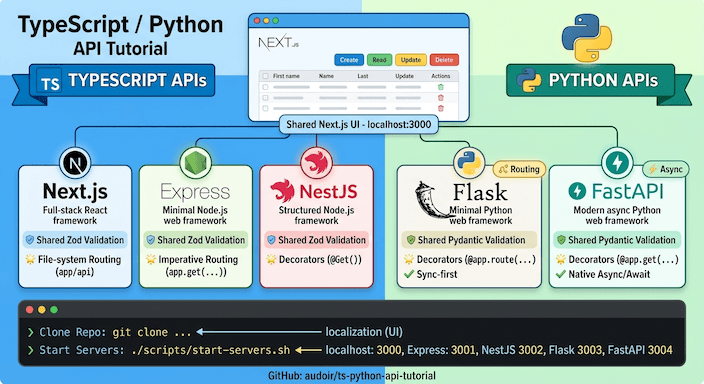Click the TypeScript / Python main title
The image size is (704, 384).
(x=120, y=25)
